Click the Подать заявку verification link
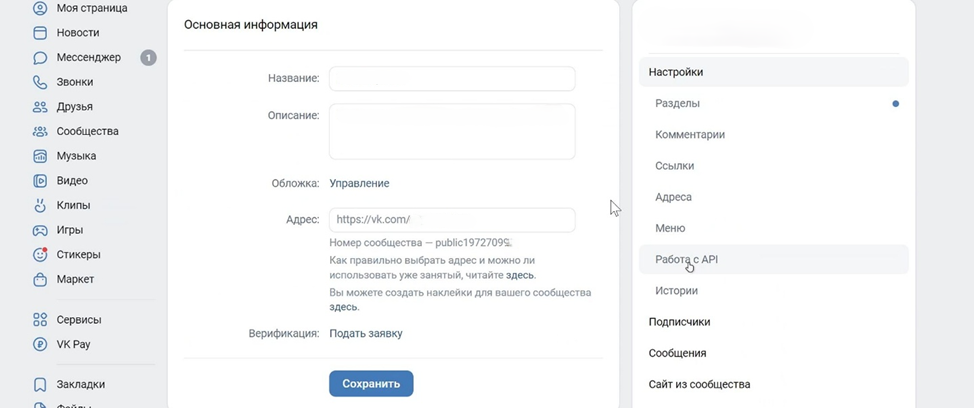The width and height of the screenshot is (974, 408). (x=366, y=333)
